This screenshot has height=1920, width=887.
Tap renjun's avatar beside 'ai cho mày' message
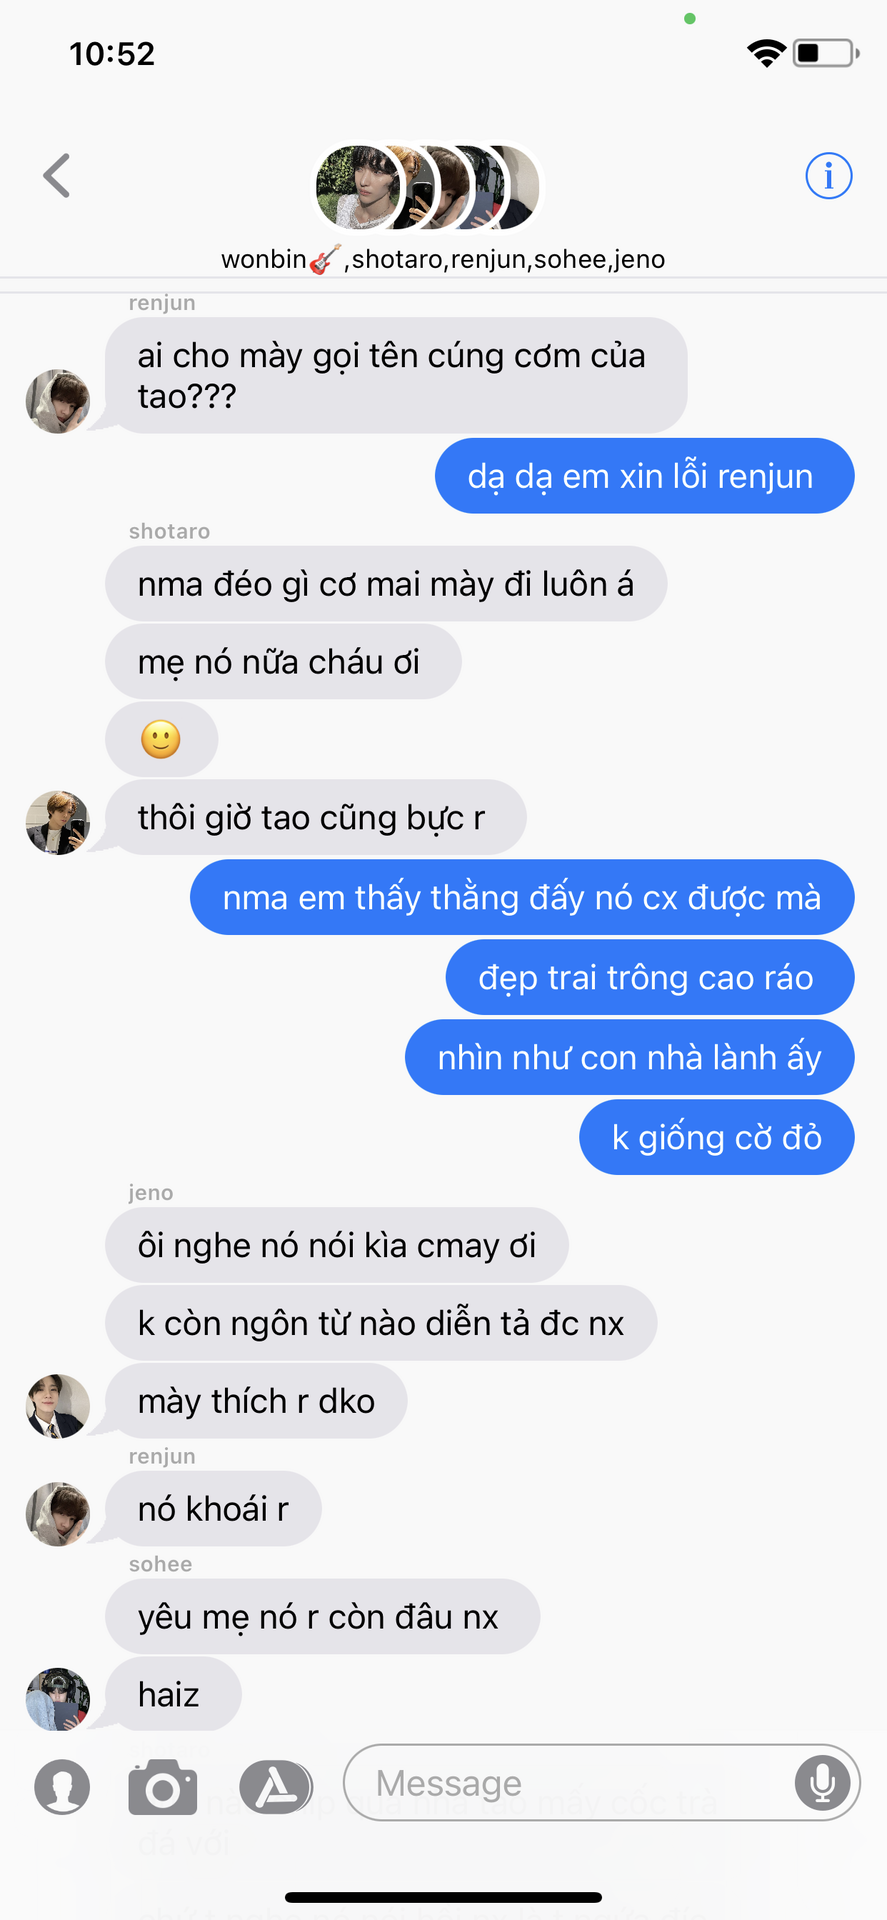[x=57, y=401]
